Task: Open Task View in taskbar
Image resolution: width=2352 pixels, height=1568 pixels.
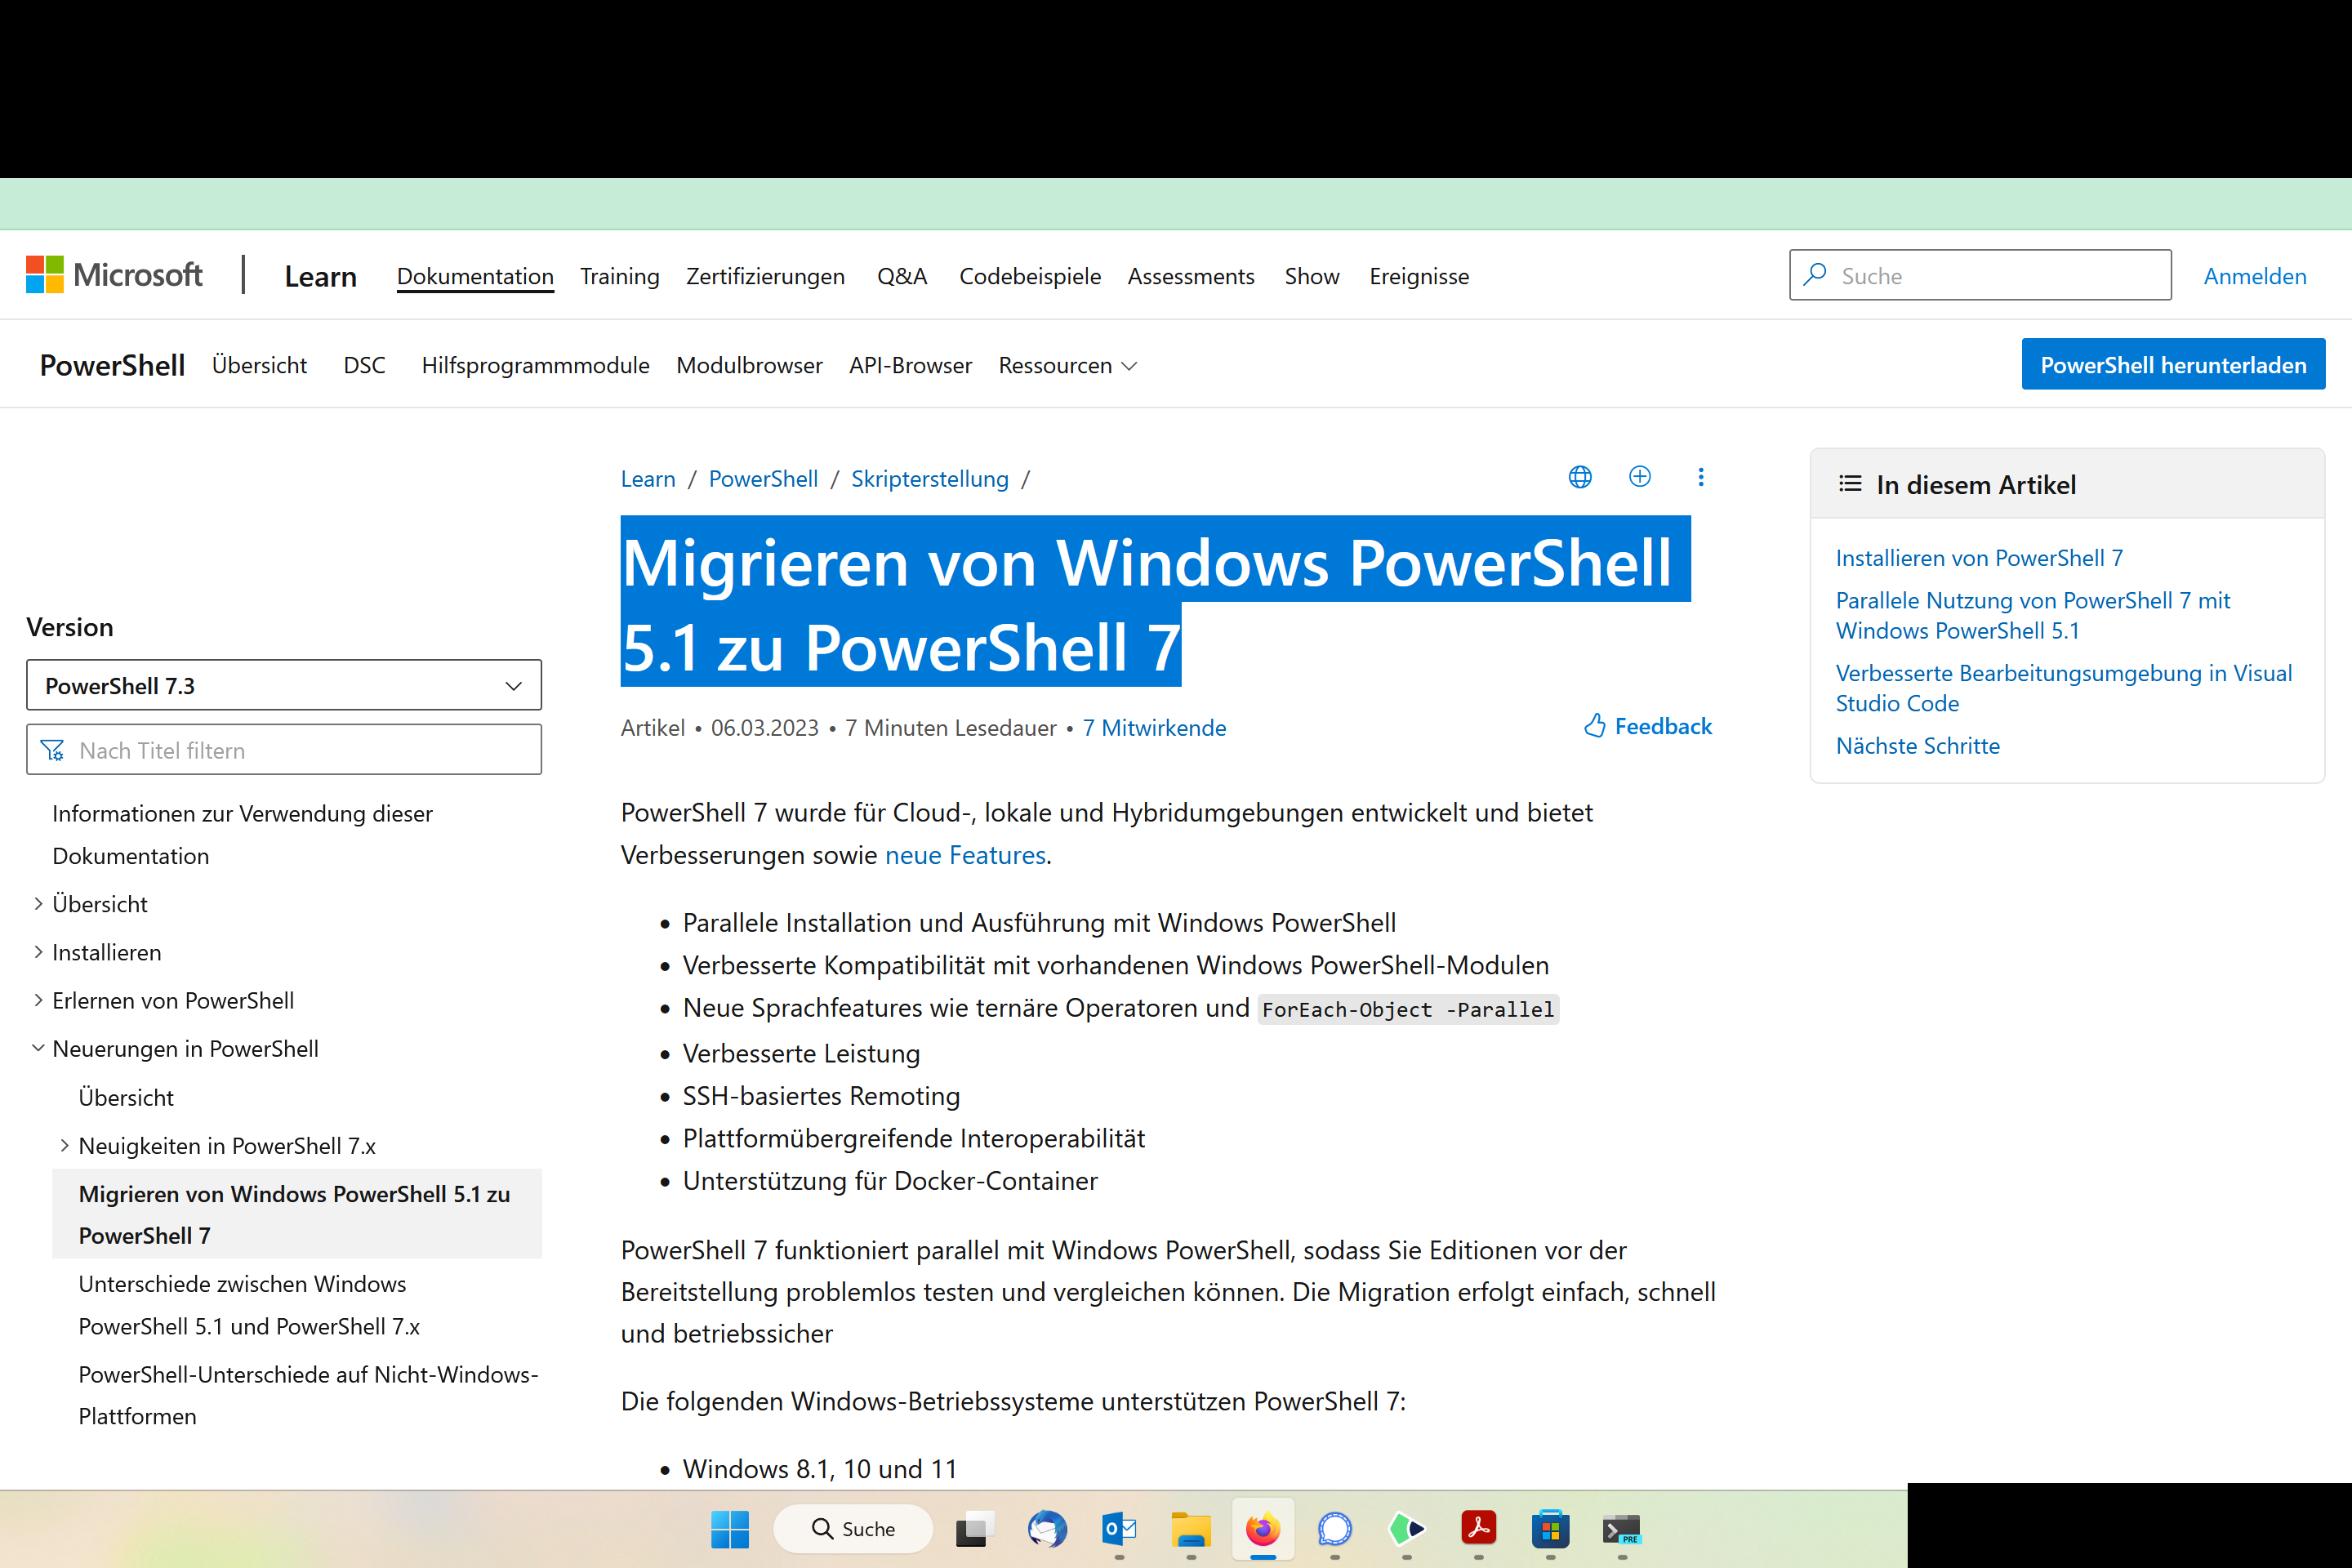Action: click(975, 1529)
